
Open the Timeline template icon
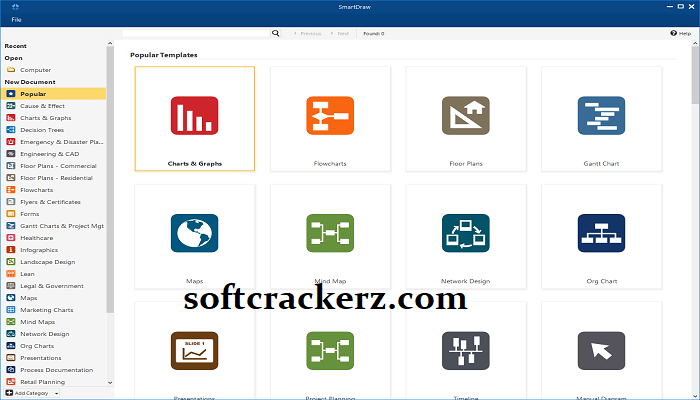466,350
